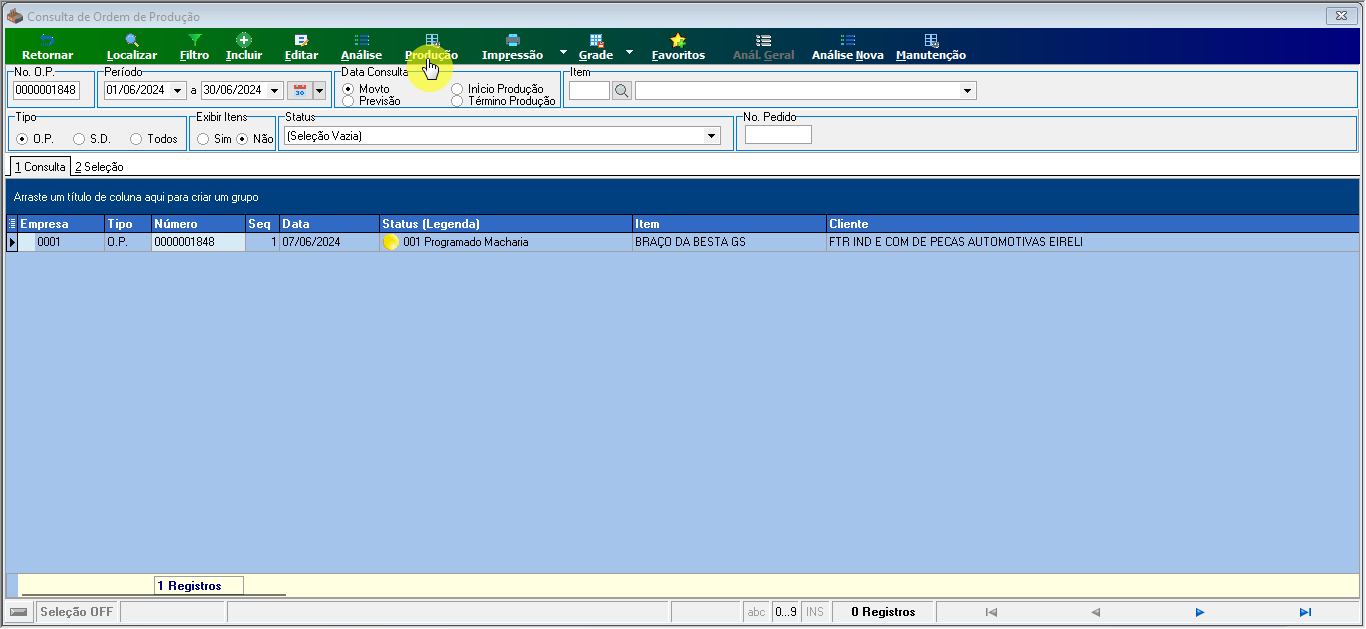This screenshot has width=1366, height=629.
Task: Expand the period start date dropdown
Action: coord(179,91)
